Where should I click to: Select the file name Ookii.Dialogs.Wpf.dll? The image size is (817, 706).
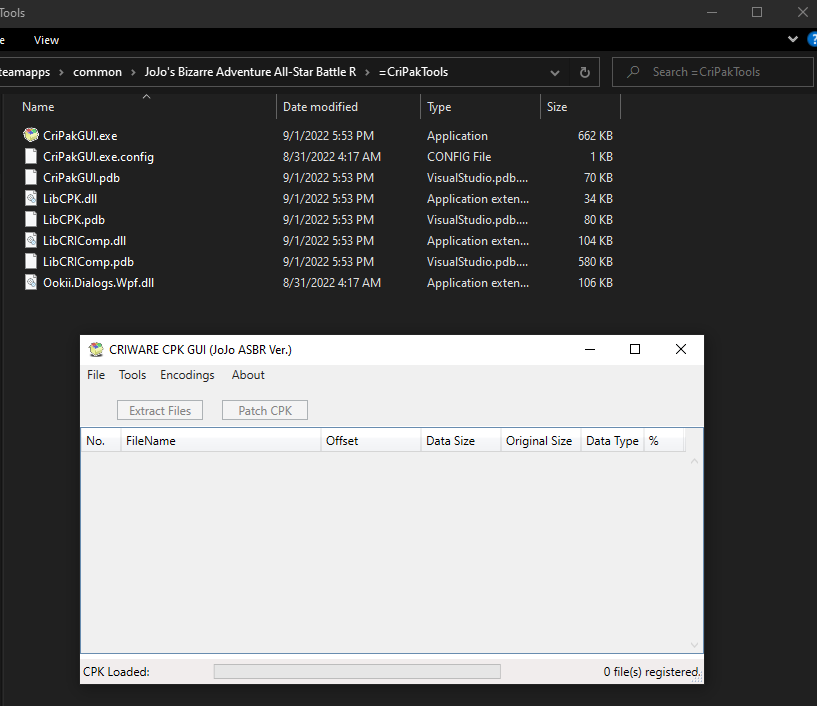pos(98,283)
